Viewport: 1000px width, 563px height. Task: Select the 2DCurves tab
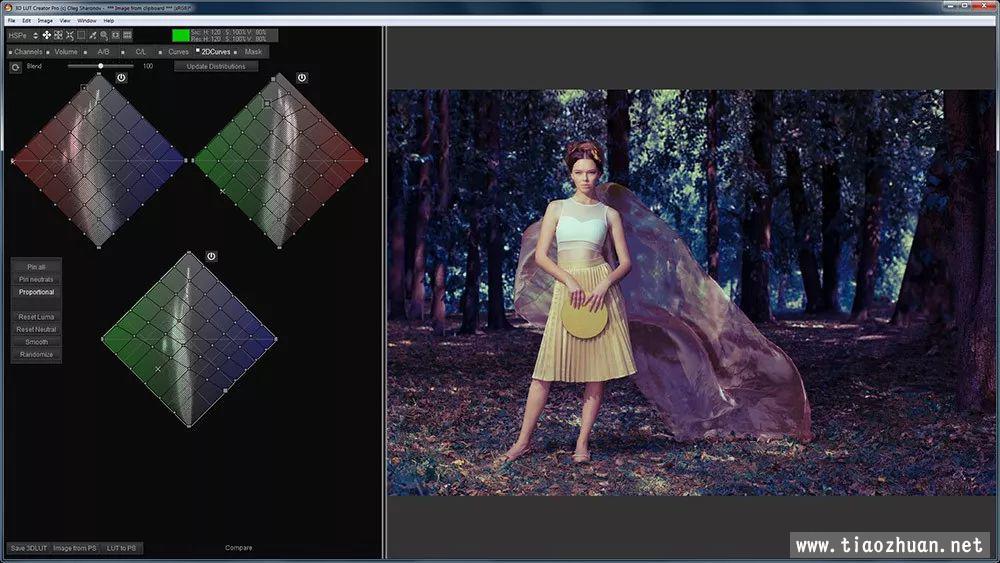point(216,52)
